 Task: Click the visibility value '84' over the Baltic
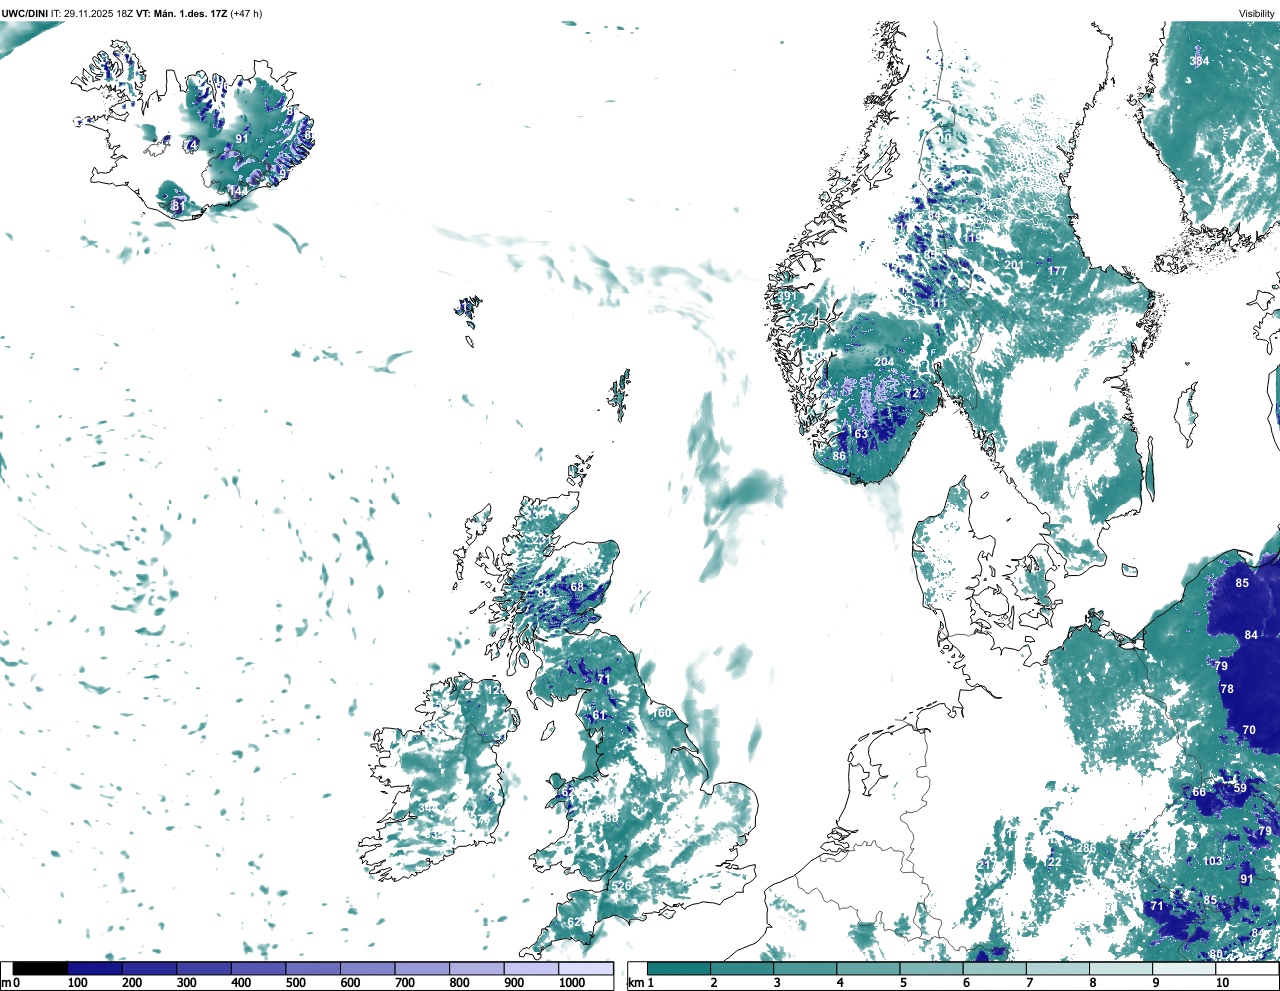[1251, 635]
